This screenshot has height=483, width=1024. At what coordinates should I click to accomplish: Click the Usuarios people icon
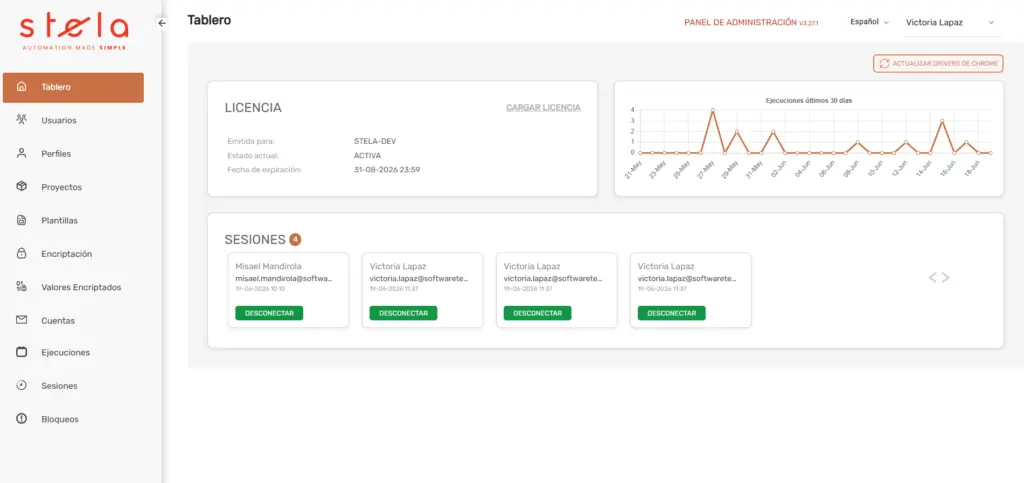coord(22,120)
